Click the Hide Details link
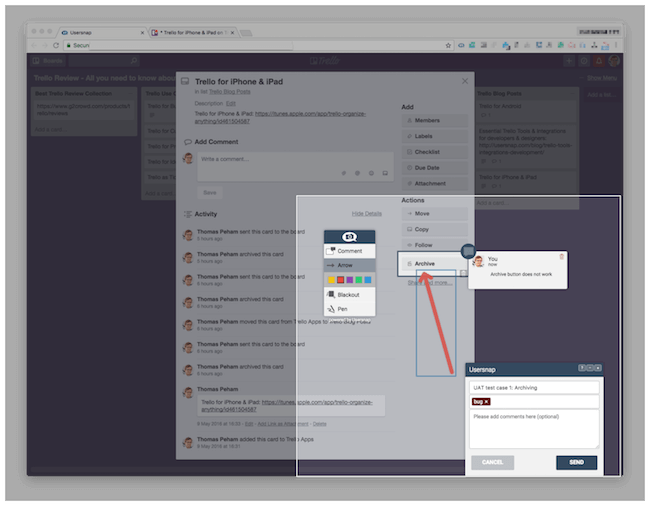650x506 pixels. click(x=366, y=213)
